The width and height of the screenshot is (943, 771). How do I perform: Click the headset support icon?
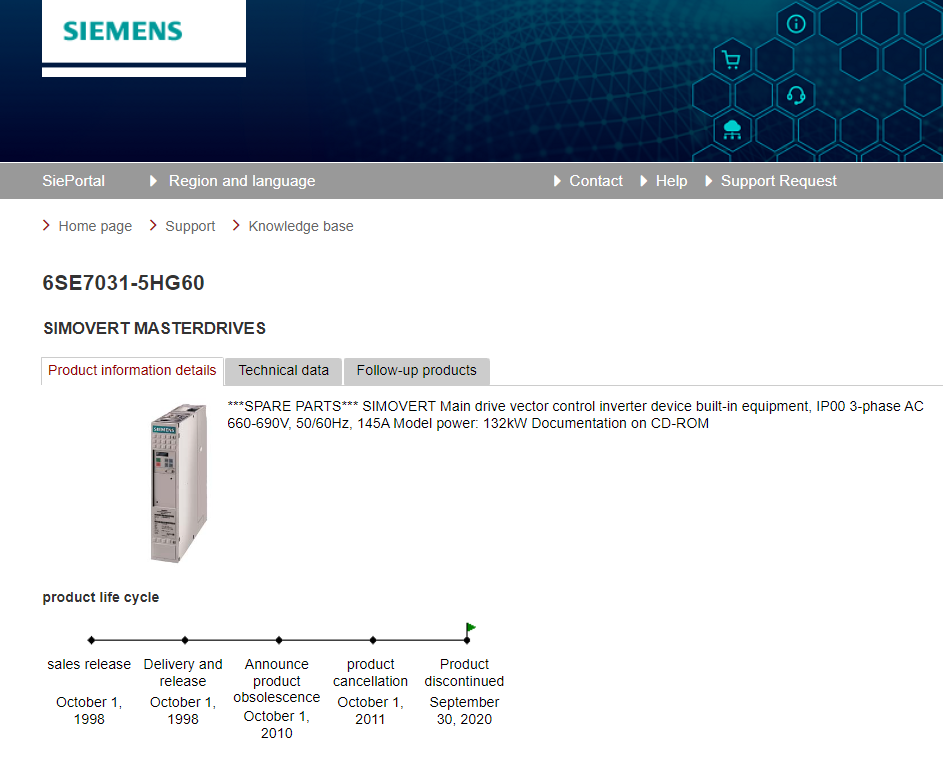[x=796, y=95]
